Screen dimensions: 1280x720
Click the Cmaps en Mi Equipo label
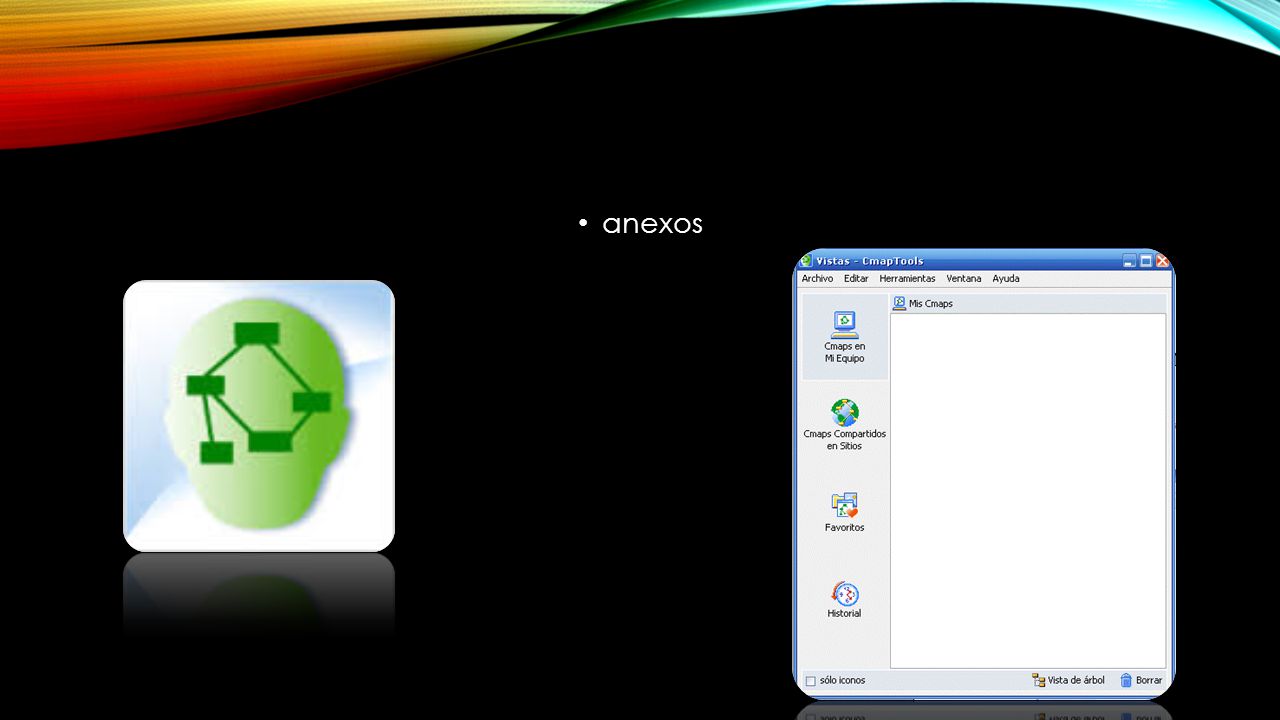(845, 352)
